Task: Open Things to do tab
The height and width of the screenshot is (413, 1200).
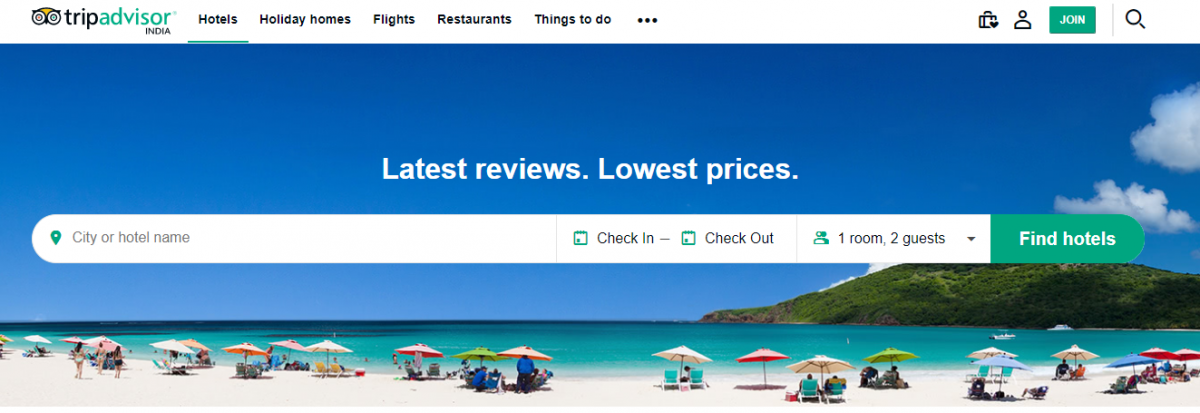Action: (x=572, y=19)
